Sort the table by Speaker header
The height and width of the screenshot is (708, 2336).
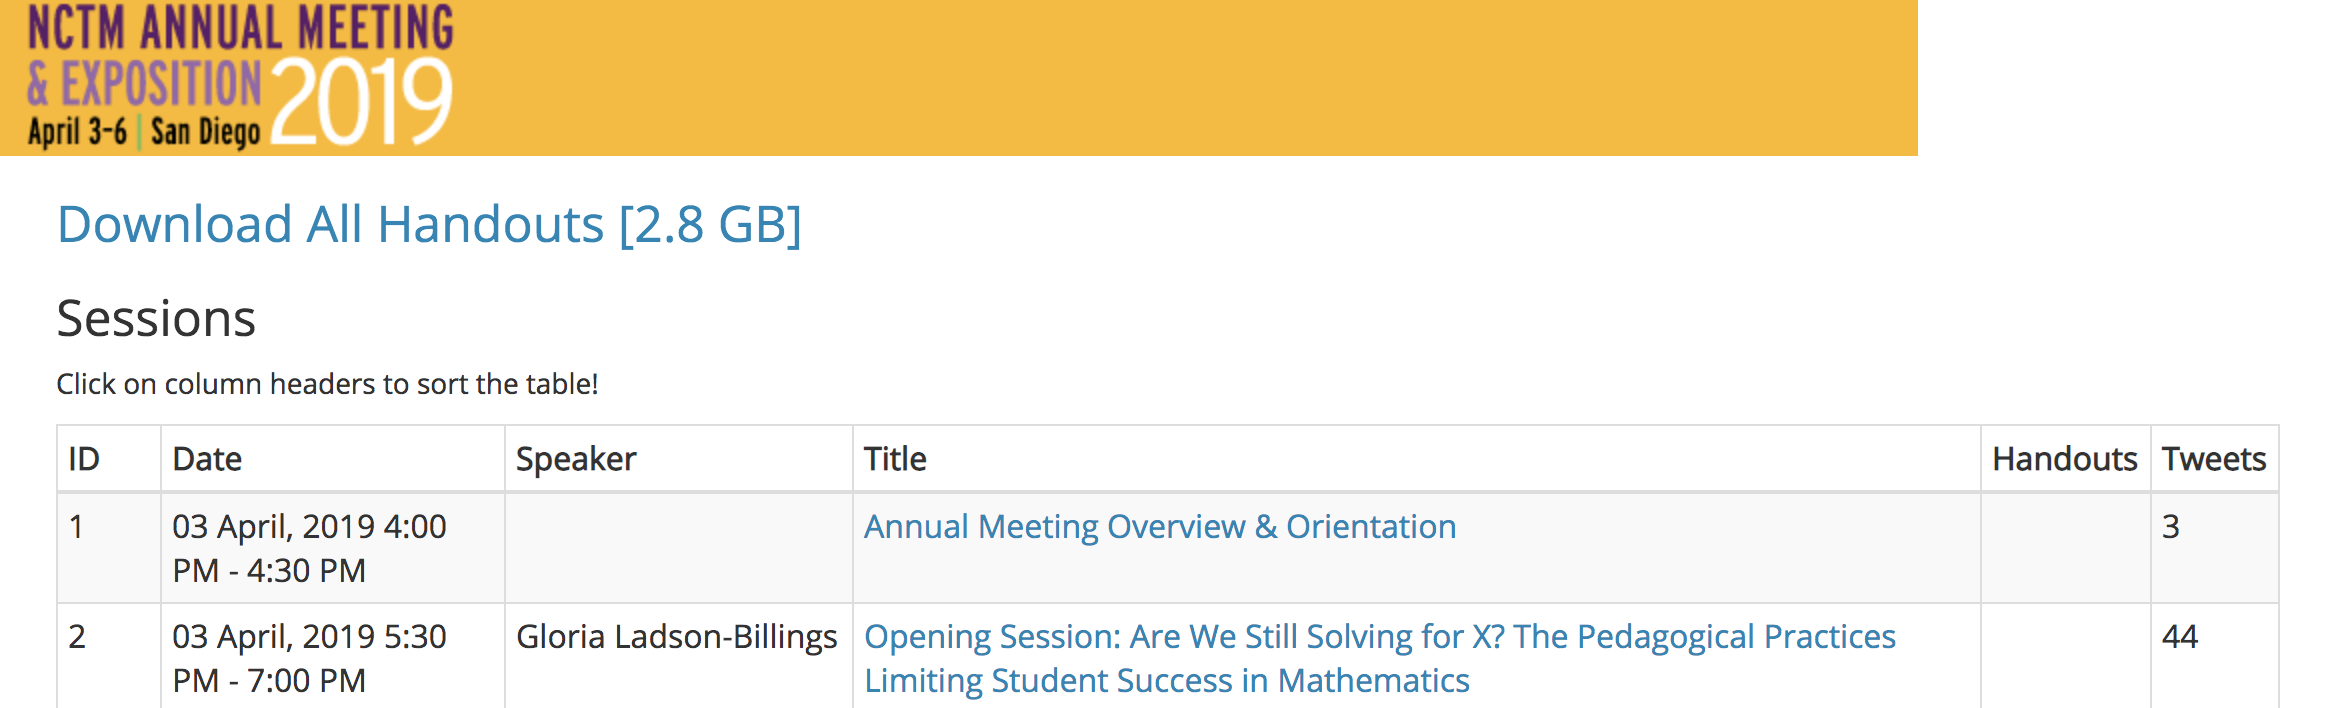pyautogui.click(x=576, y=459)
